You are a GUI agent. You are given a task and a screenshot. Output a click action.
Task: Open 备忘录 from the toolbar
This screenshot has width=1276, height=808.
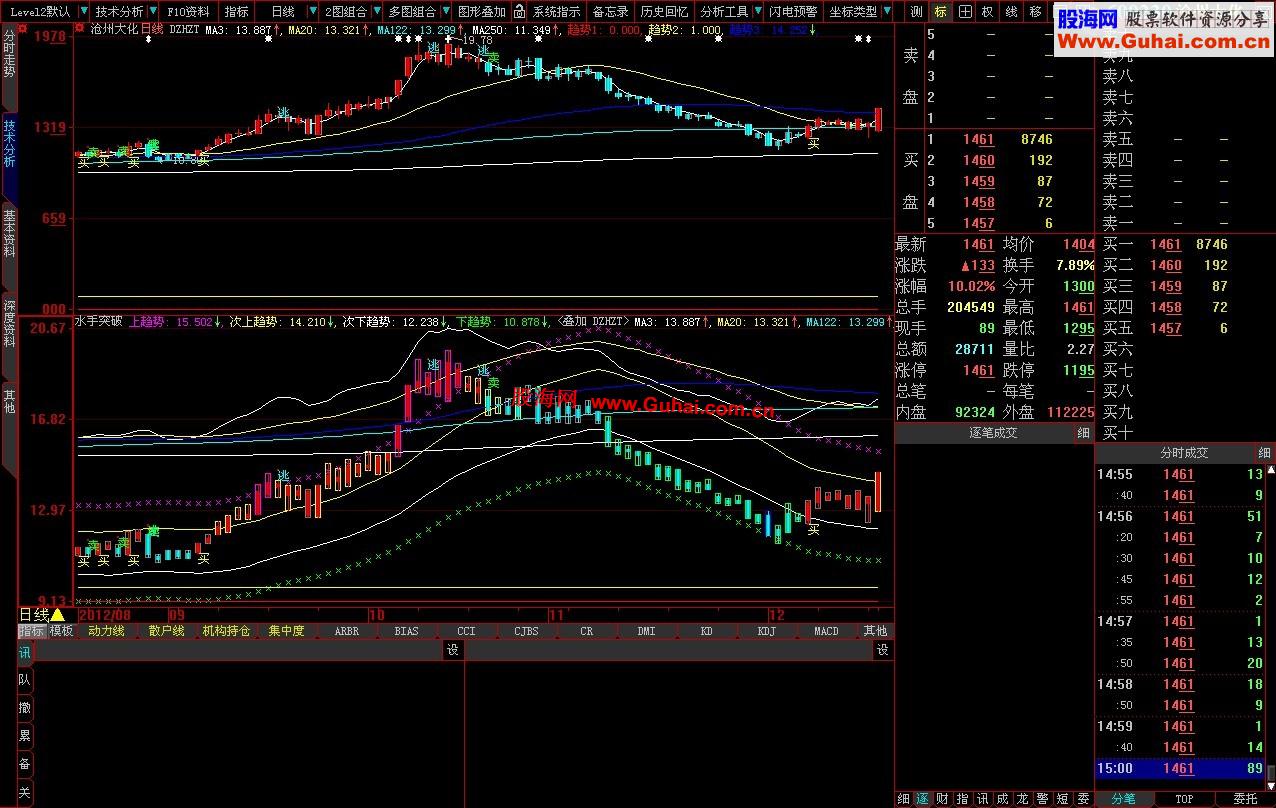(x=610, y=12)
